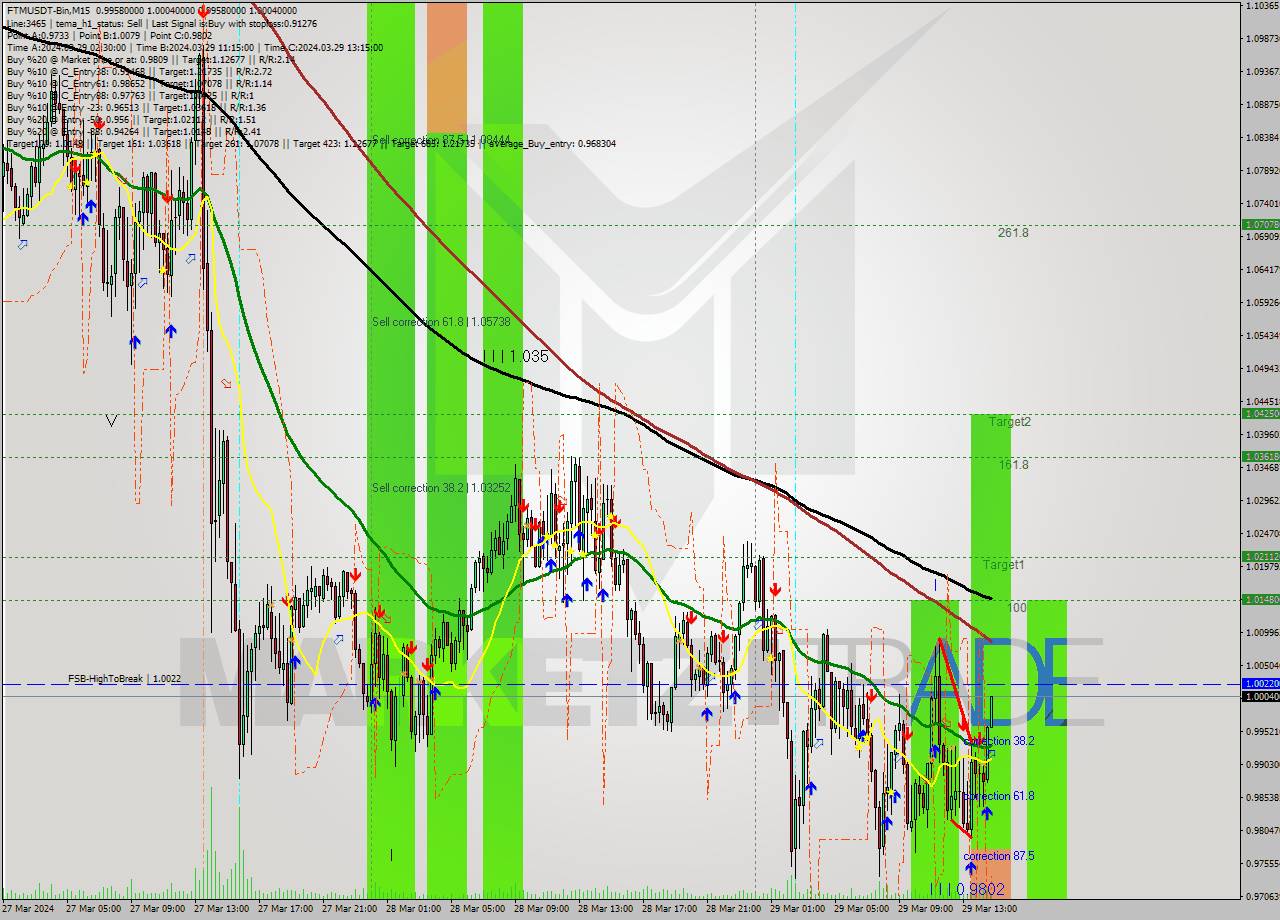Click the 'FSB-HighToBreak | 1.0022' label

tap(125, 679)
